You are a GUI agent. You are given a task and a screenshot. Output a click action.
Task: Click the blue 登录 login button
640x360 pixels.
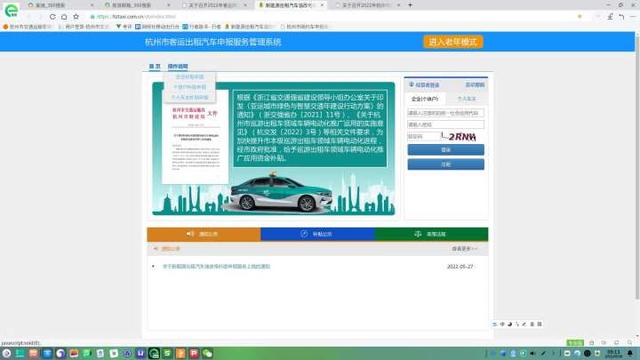[446, 149]
